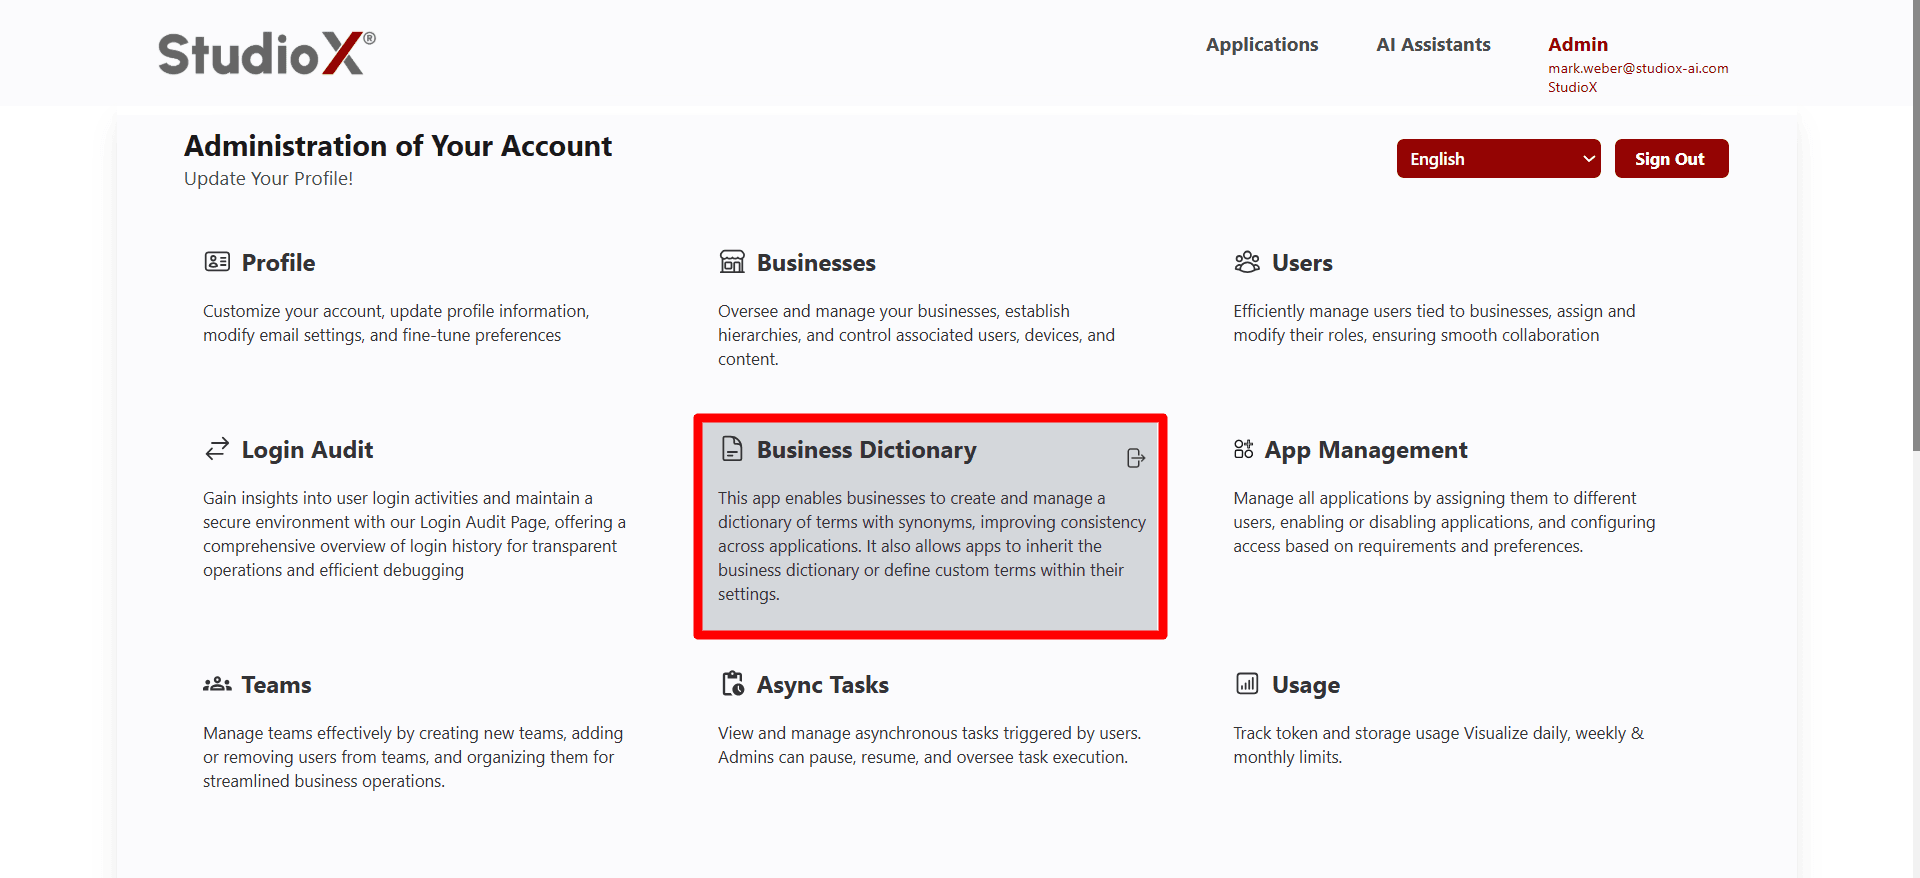Open the App Management heading link

pos(1366,450)
